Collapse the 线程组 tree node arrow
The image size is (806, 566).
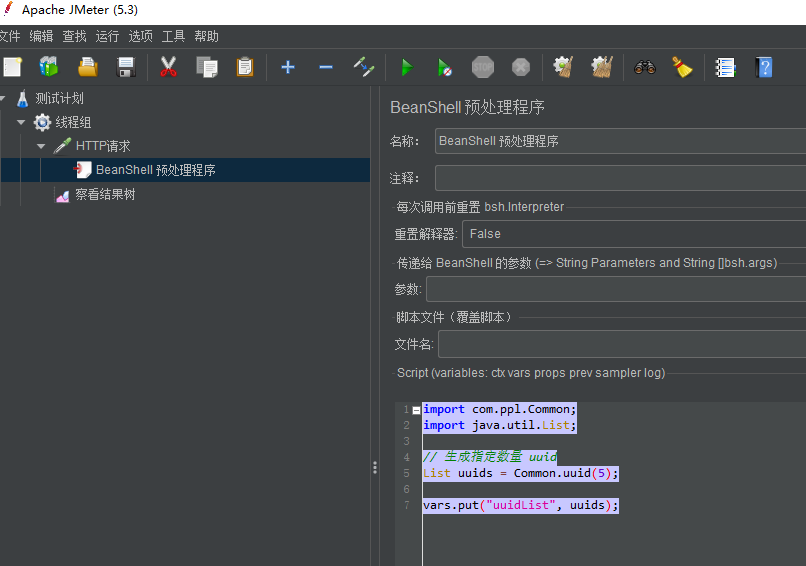21,122
